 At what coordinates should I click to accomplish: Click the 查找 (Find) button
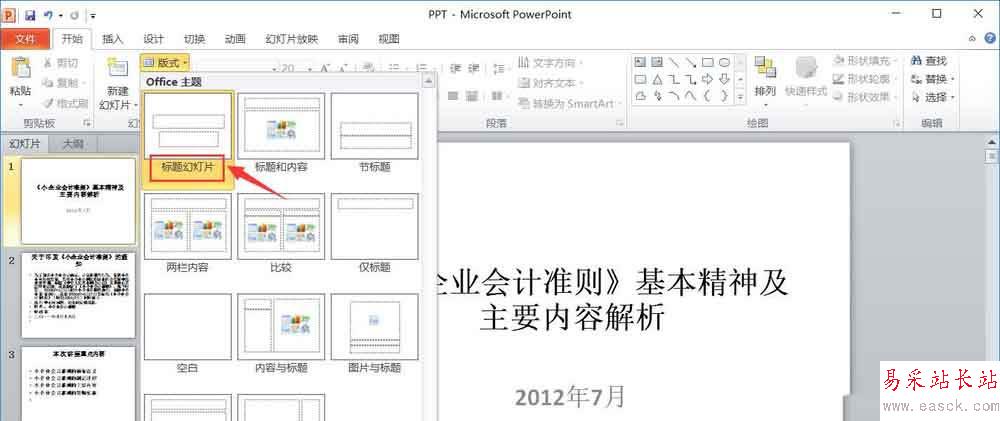point(930,61)
